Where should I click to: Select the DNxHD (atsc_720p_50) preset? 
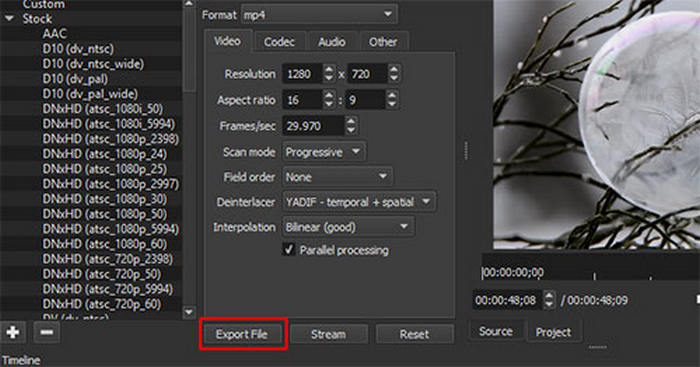click(101, 274)
